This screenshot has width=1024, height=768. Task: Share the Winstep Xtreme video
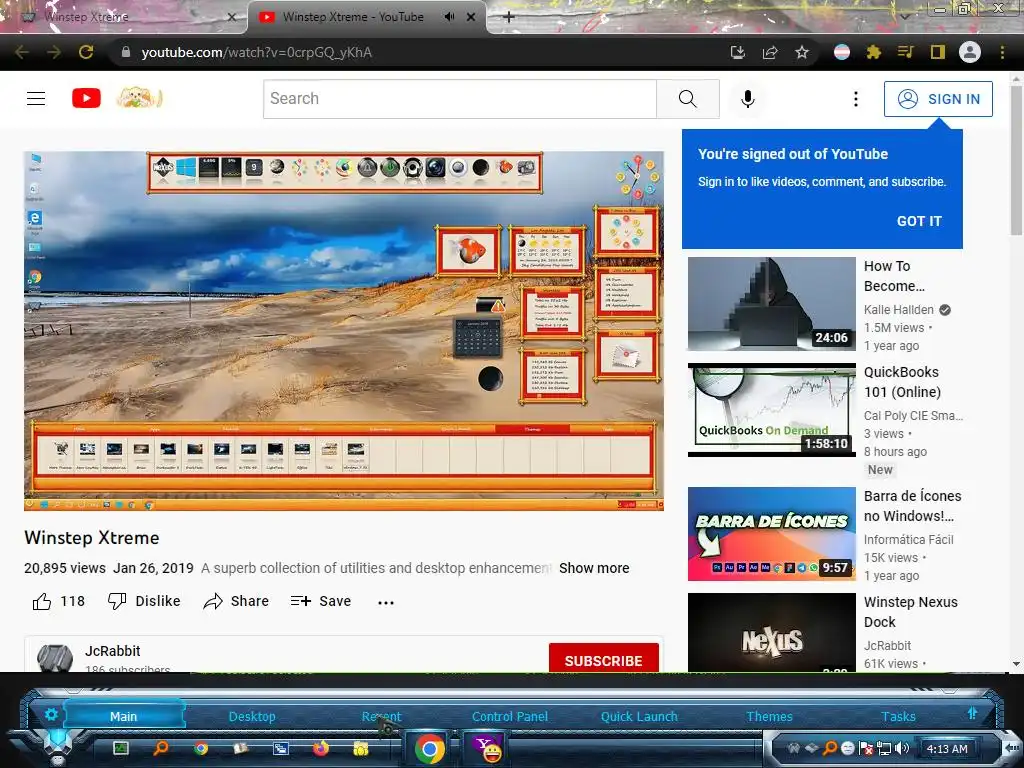[236, 601]
